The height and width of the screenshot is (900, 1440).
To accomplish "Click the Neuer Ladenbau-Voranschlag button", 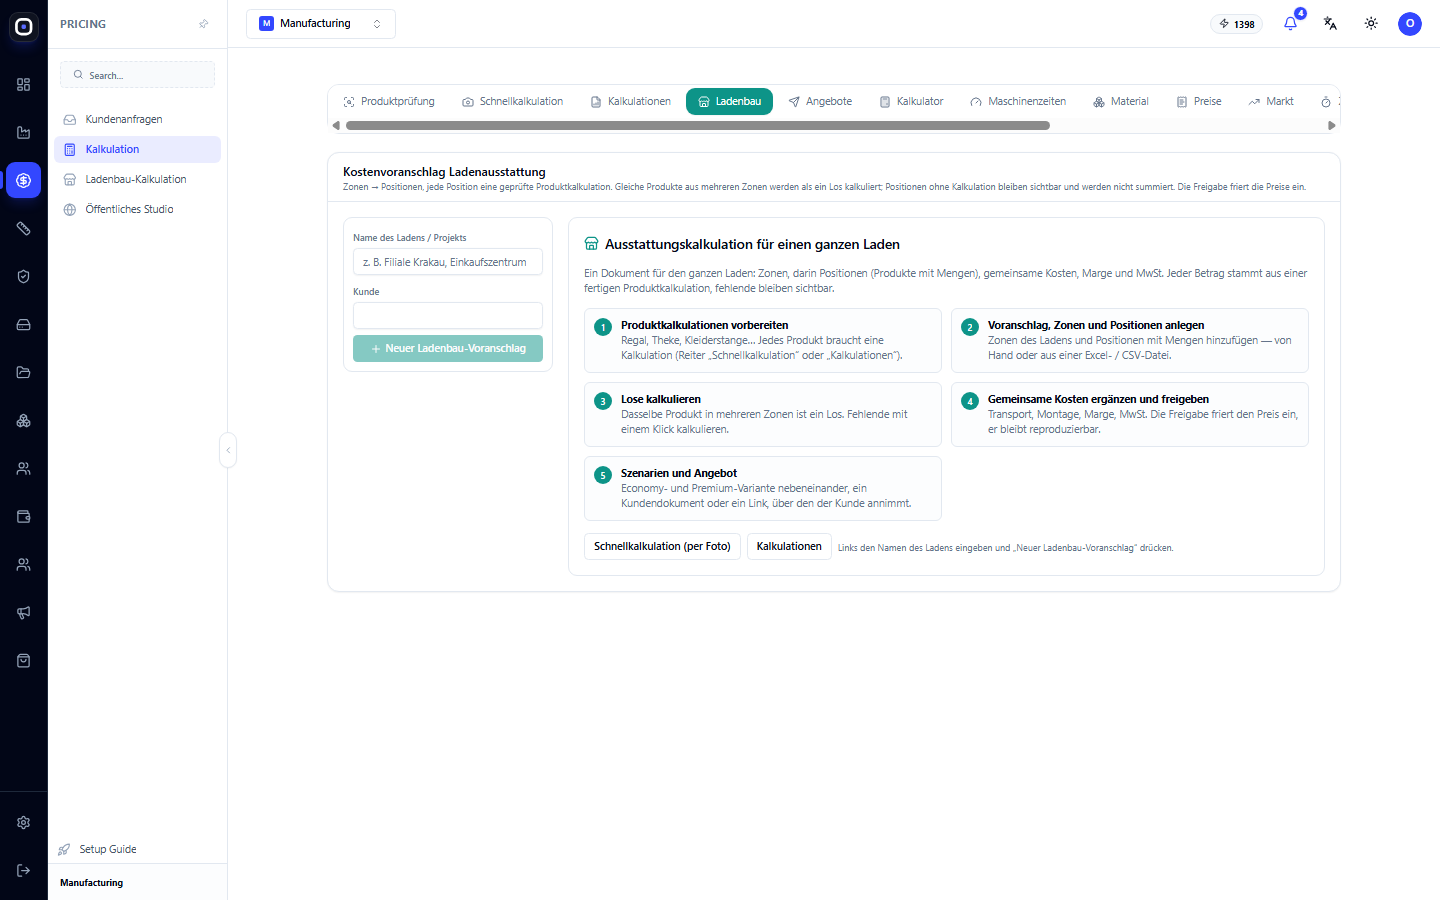I will point(448,348).
